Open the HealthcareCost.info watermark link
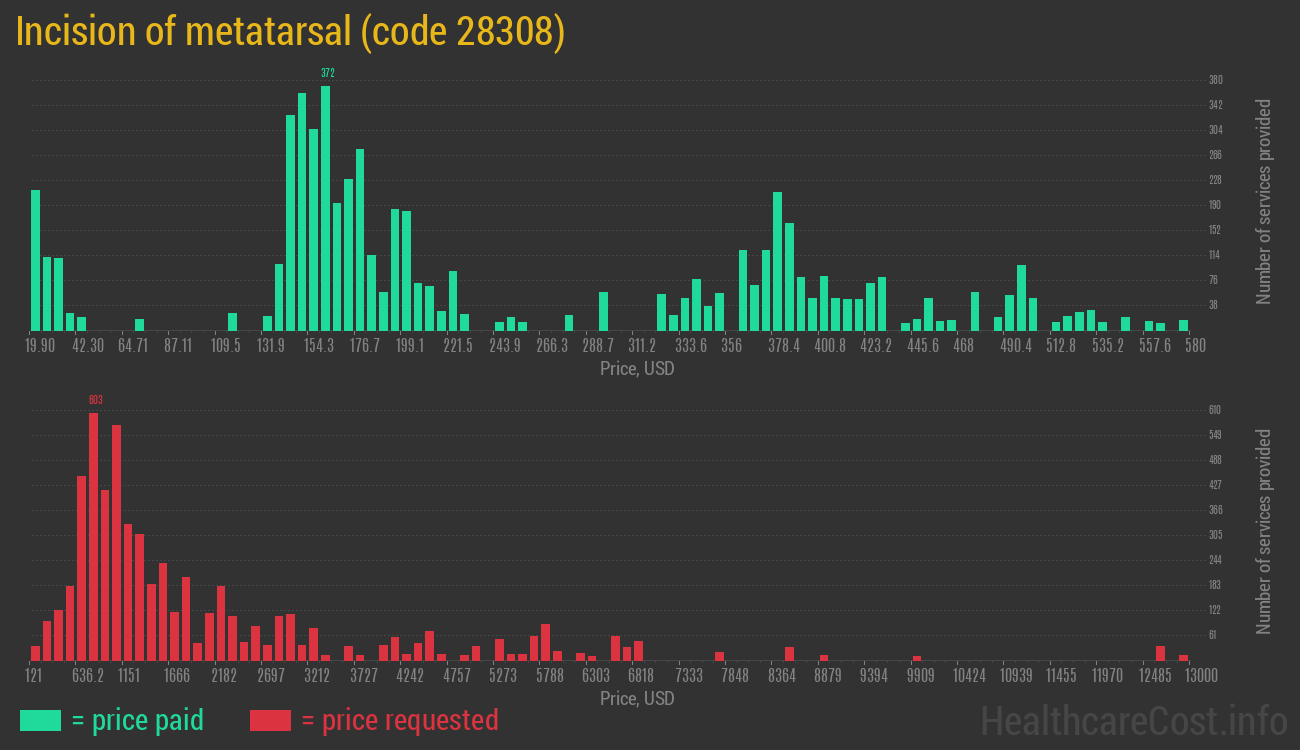Image resolution: width=1300 pixels, height=750 pixels. click(1133, 720)
